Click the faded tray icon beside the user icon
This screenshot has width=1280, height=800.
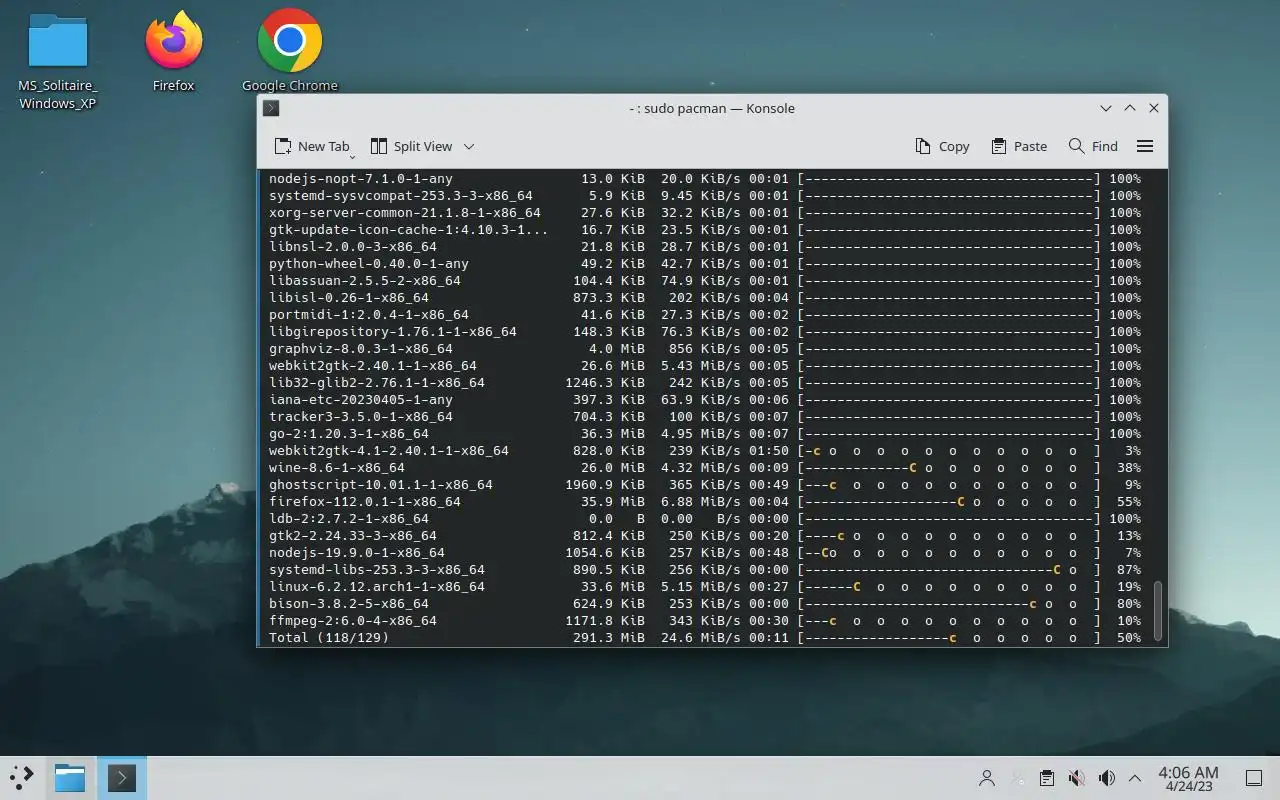1017,778
